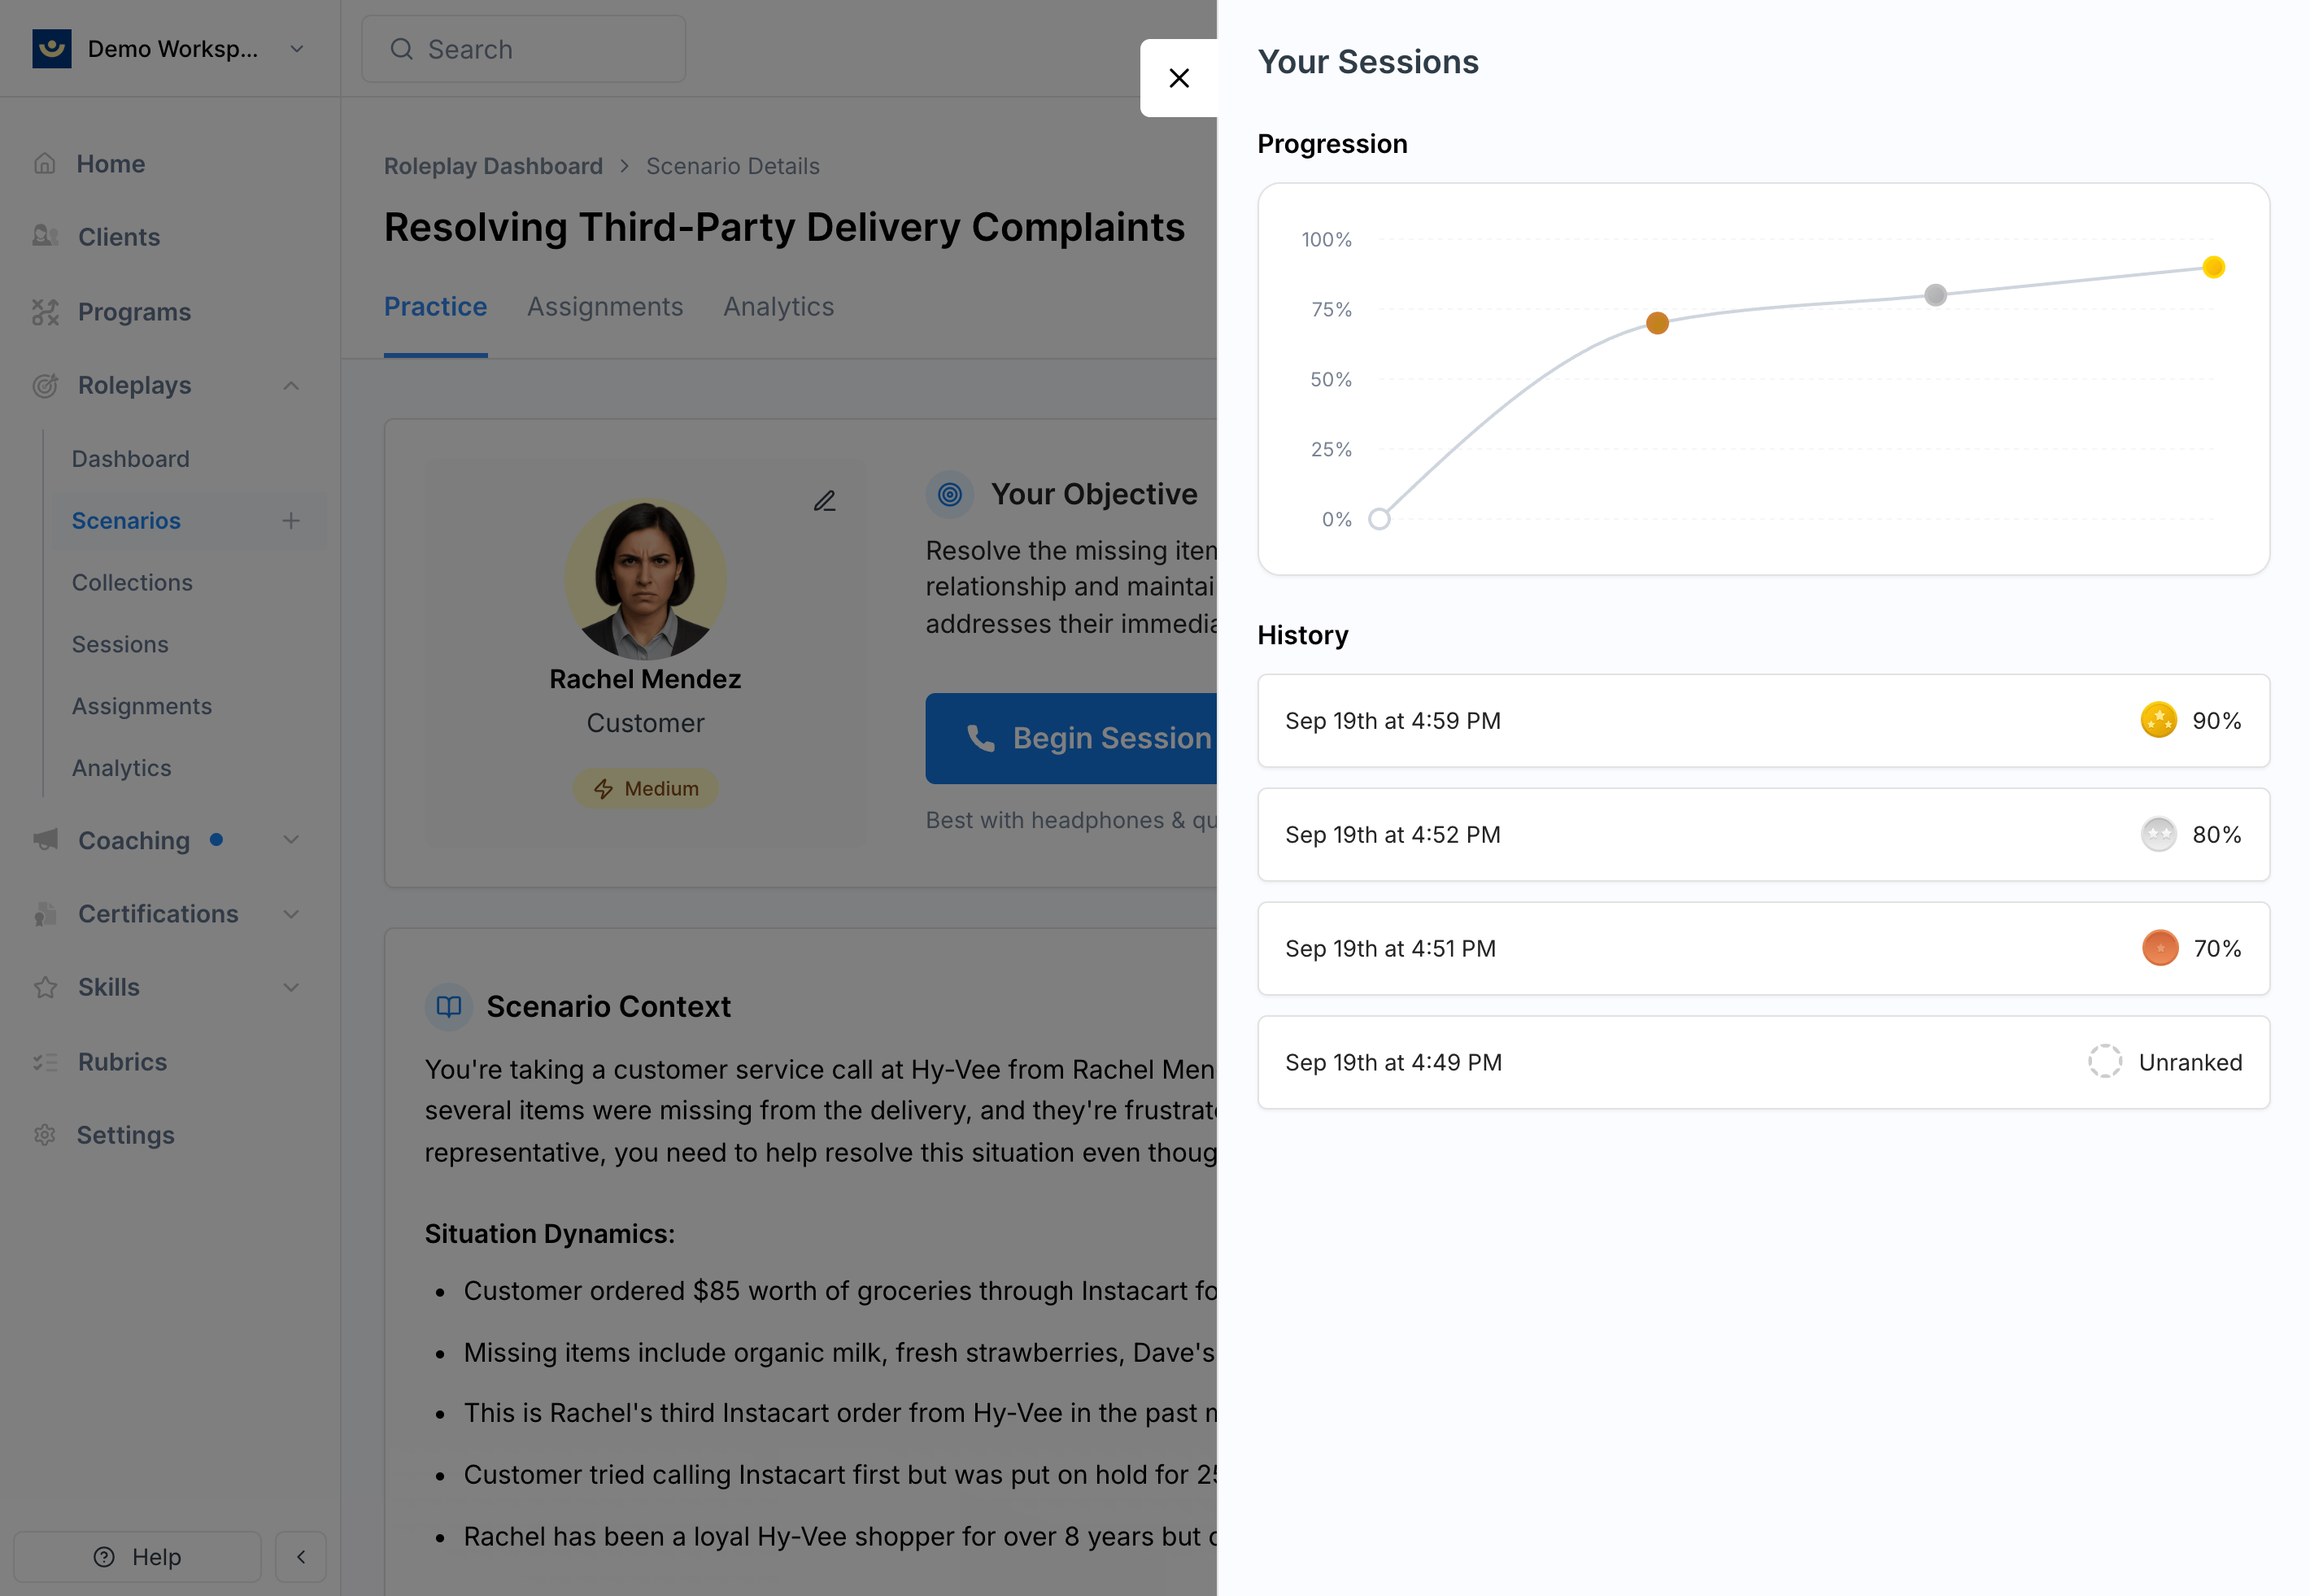
Task: Click the 0% unranked chart point
Action: click(x=1379, y=519)
